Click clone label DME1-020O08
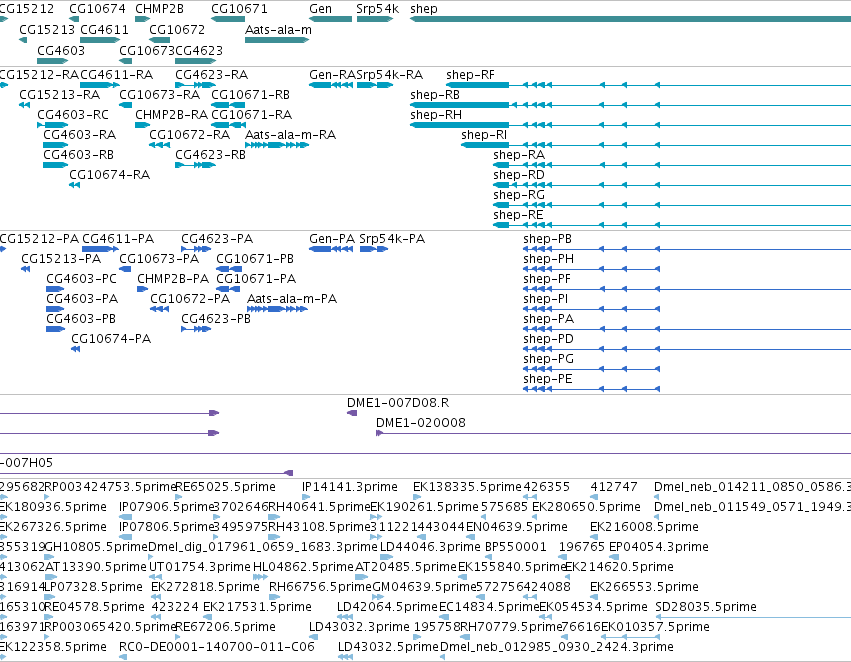The height and width of the screenshot is (662, 851). [421, 423]
